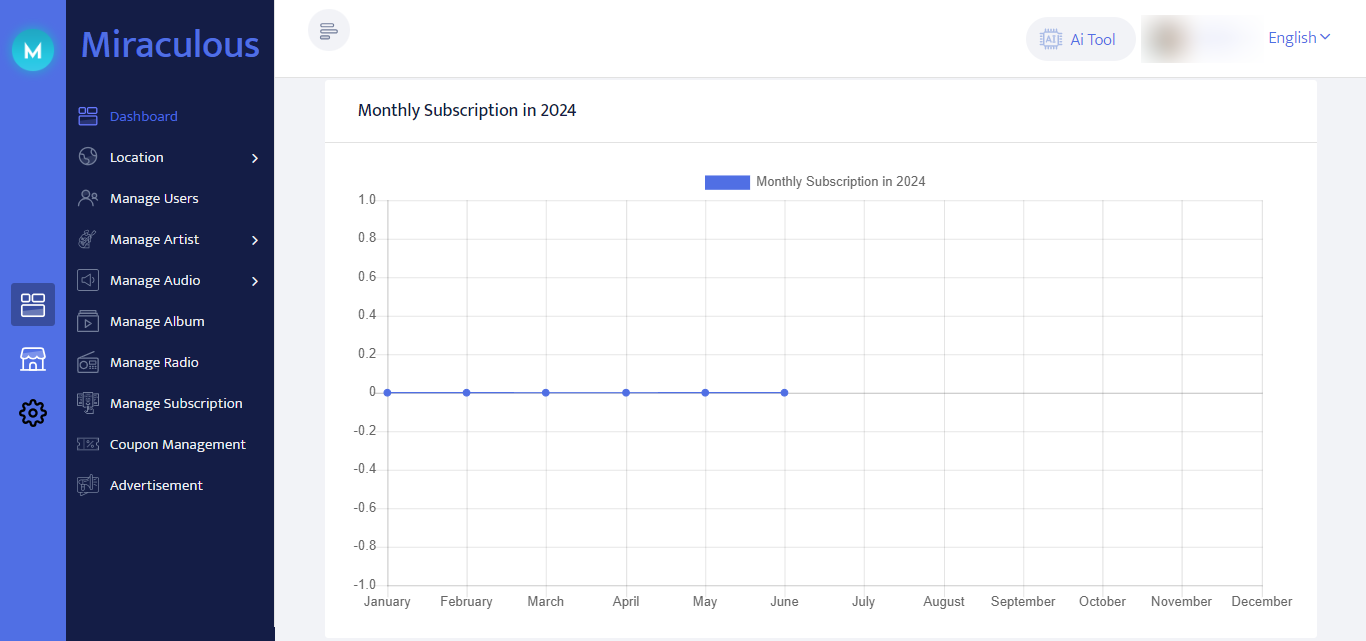Click the Miraculous brand title link
The image size is (1366, 641).
pos(170,45)
